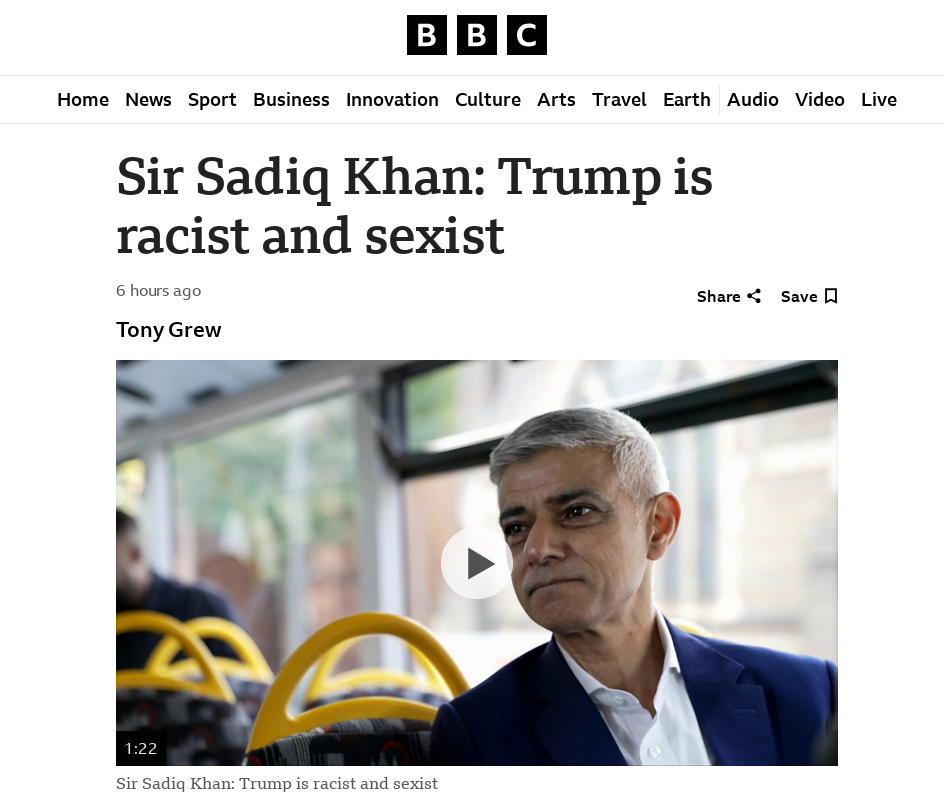Screen dimensions: 944x792
Task: Select Earth in the navigation bar
Action: (687, 100)
